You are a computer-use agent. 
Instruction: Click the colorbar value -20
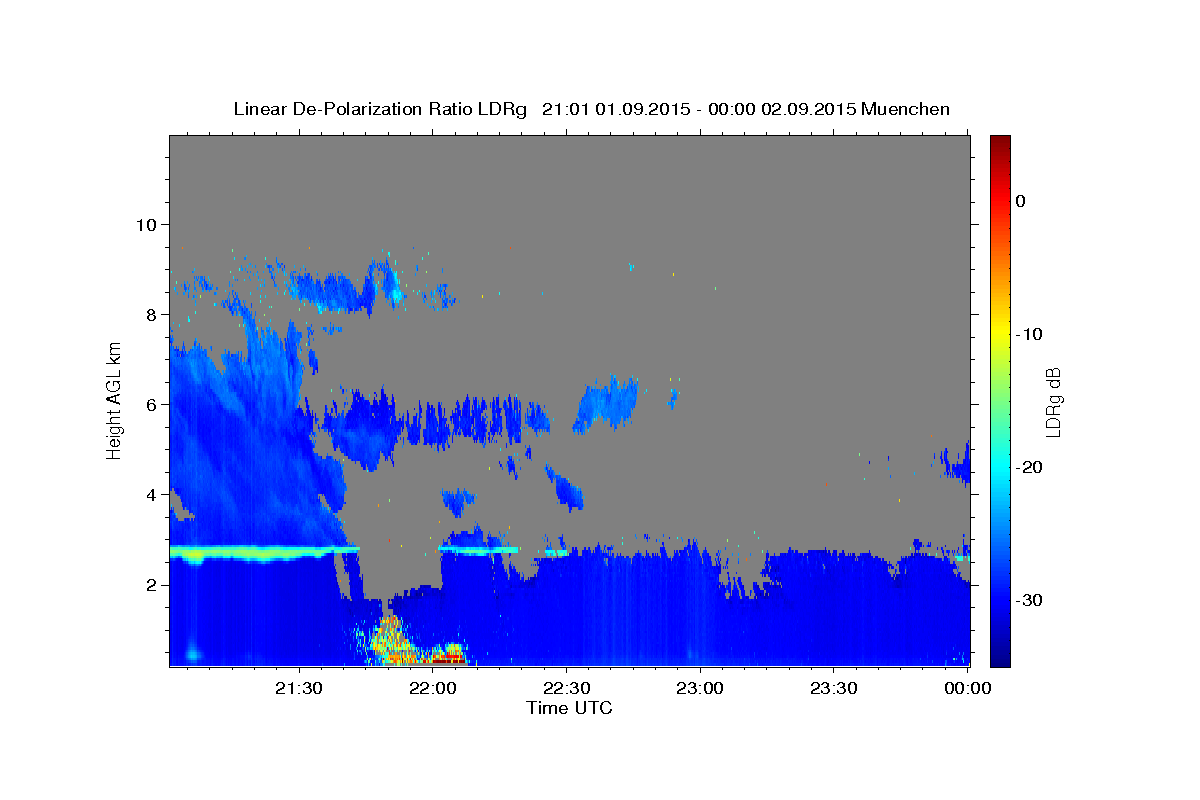coord(1029,467)
